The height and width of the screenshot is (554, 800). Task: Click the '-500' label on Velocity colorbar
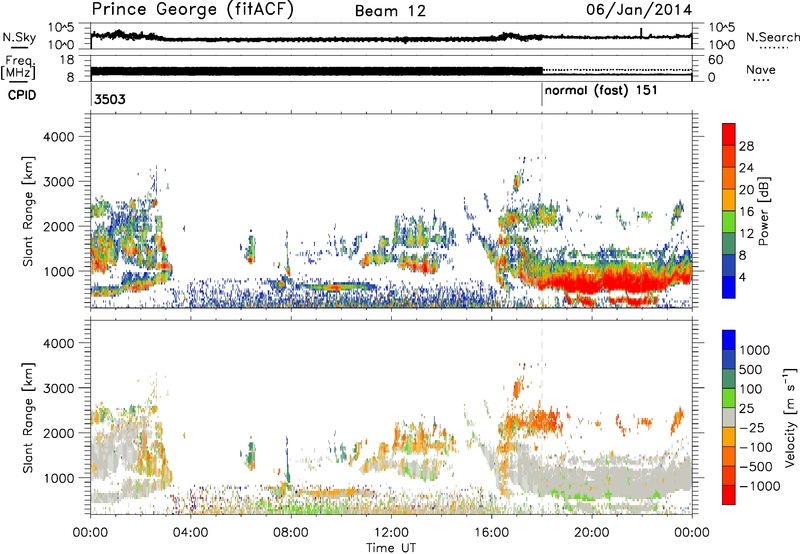click(756, 466)
